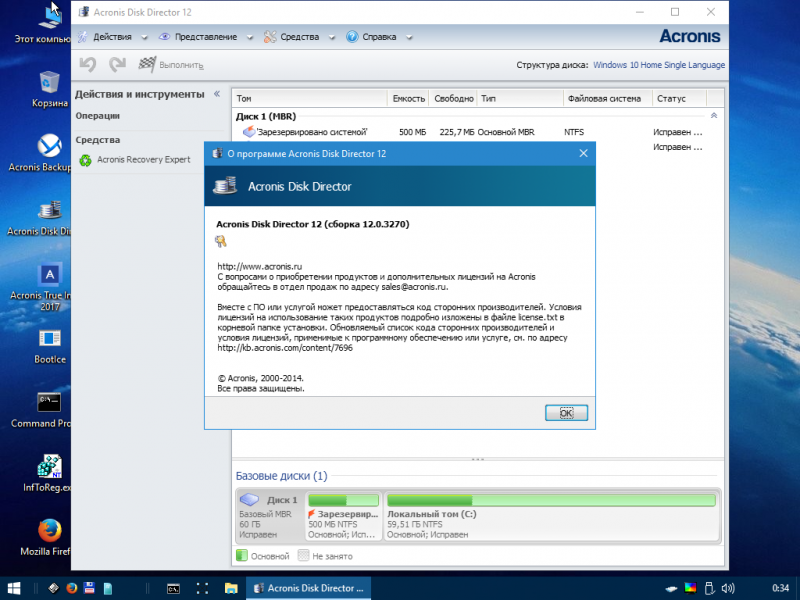This screenshot has height=600, width=800.
Task: Expand the dropdown arrow next to Представление
Action: pyautogui.click(x=249, y=37)
